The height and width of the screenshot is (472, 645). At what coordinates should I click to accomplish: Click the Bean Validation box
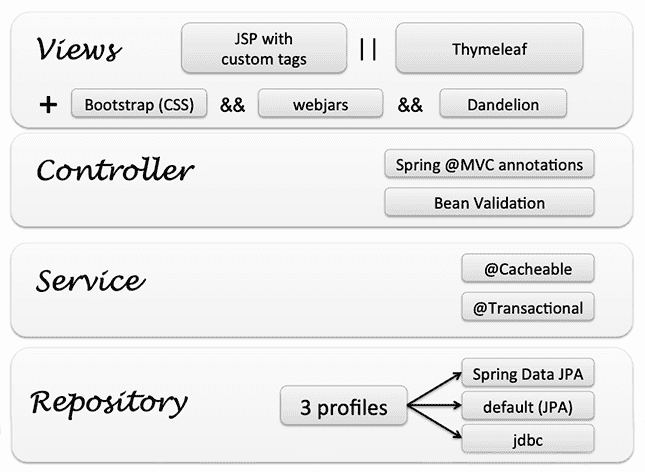tap(489, 203)
